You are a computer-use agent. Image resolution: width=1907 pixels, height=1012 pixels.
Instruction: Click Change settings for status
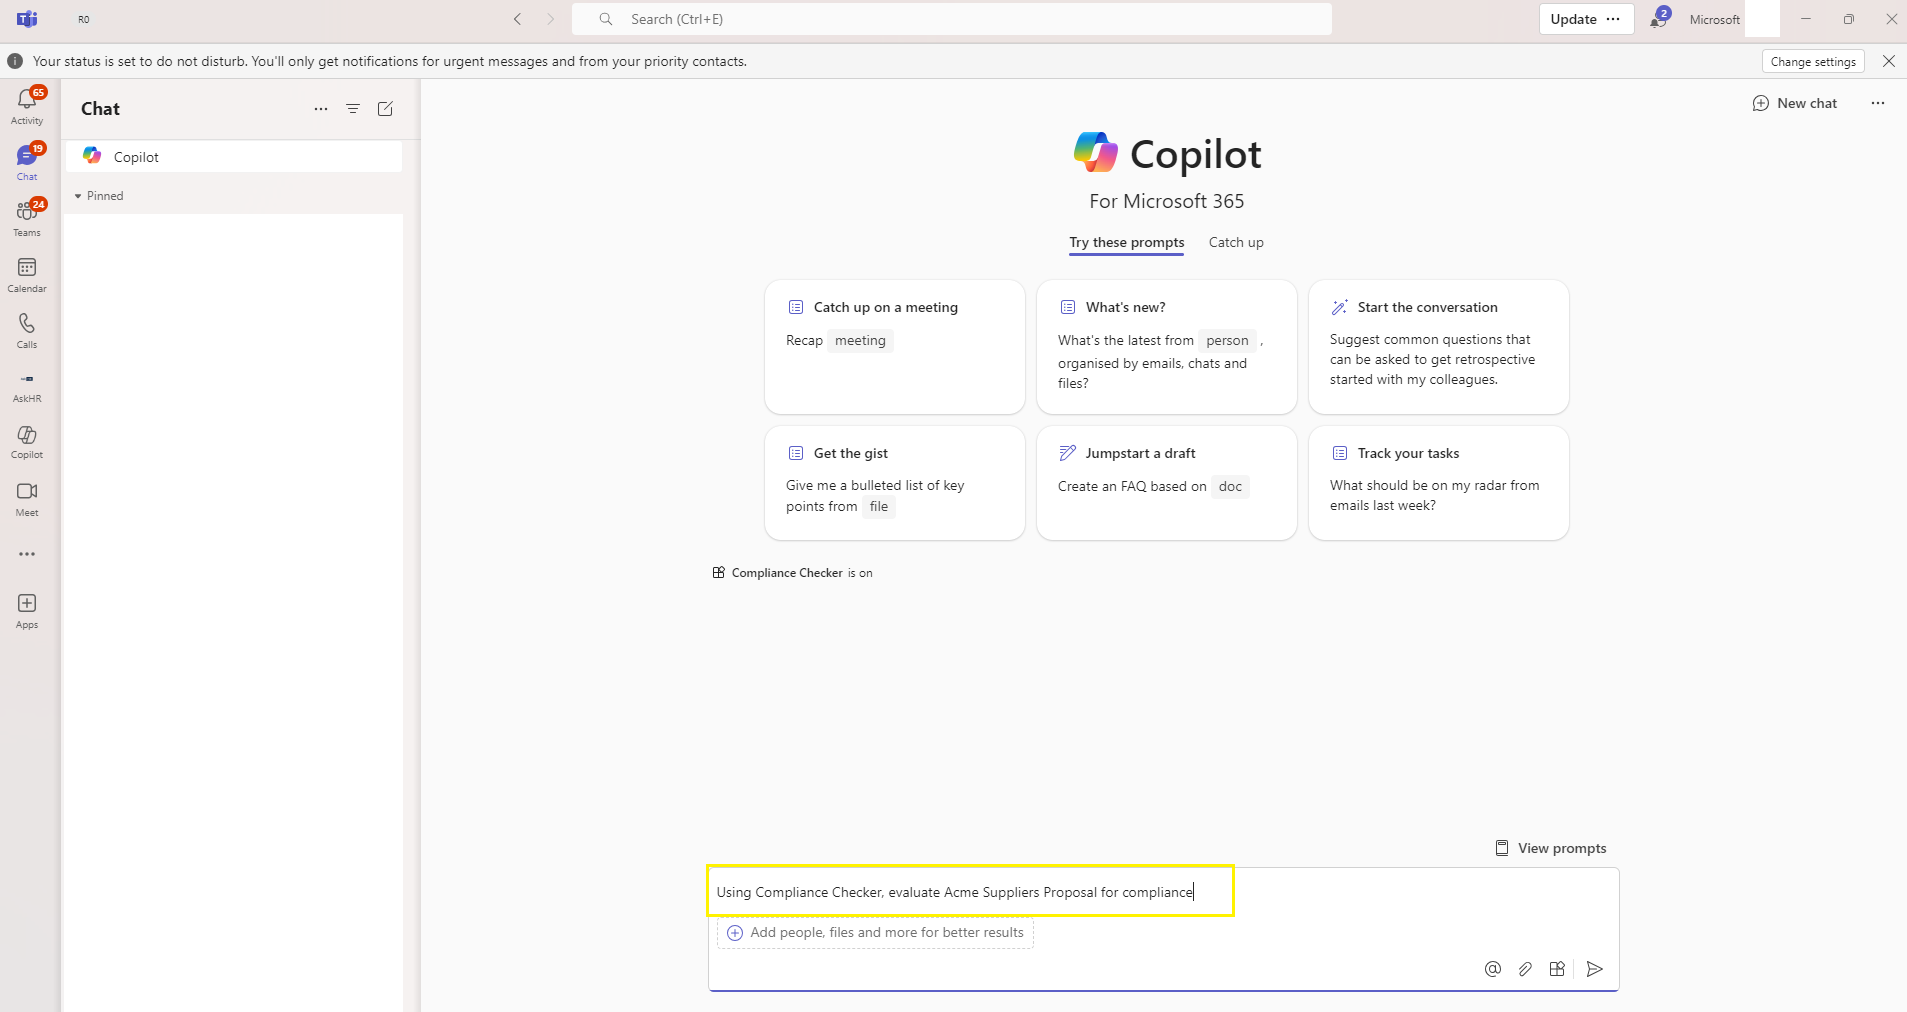pos(1813,62)
